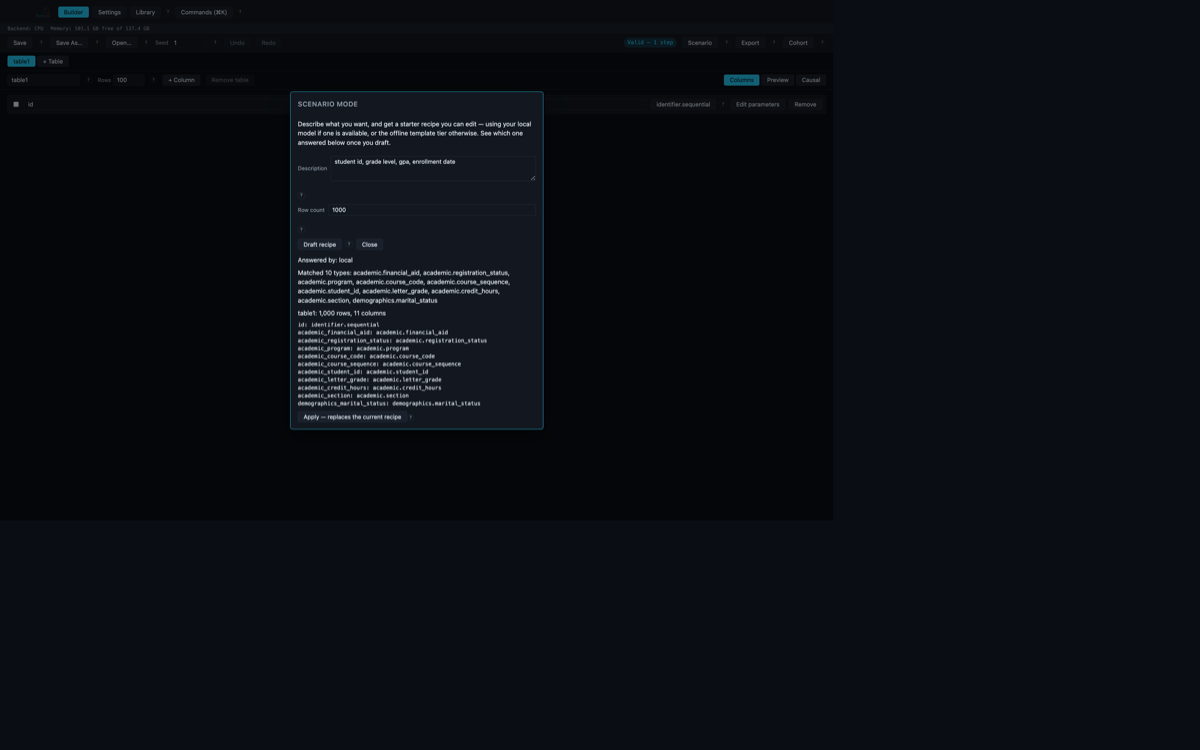Switch to Causal view
1200x750 pixels.
811,80
